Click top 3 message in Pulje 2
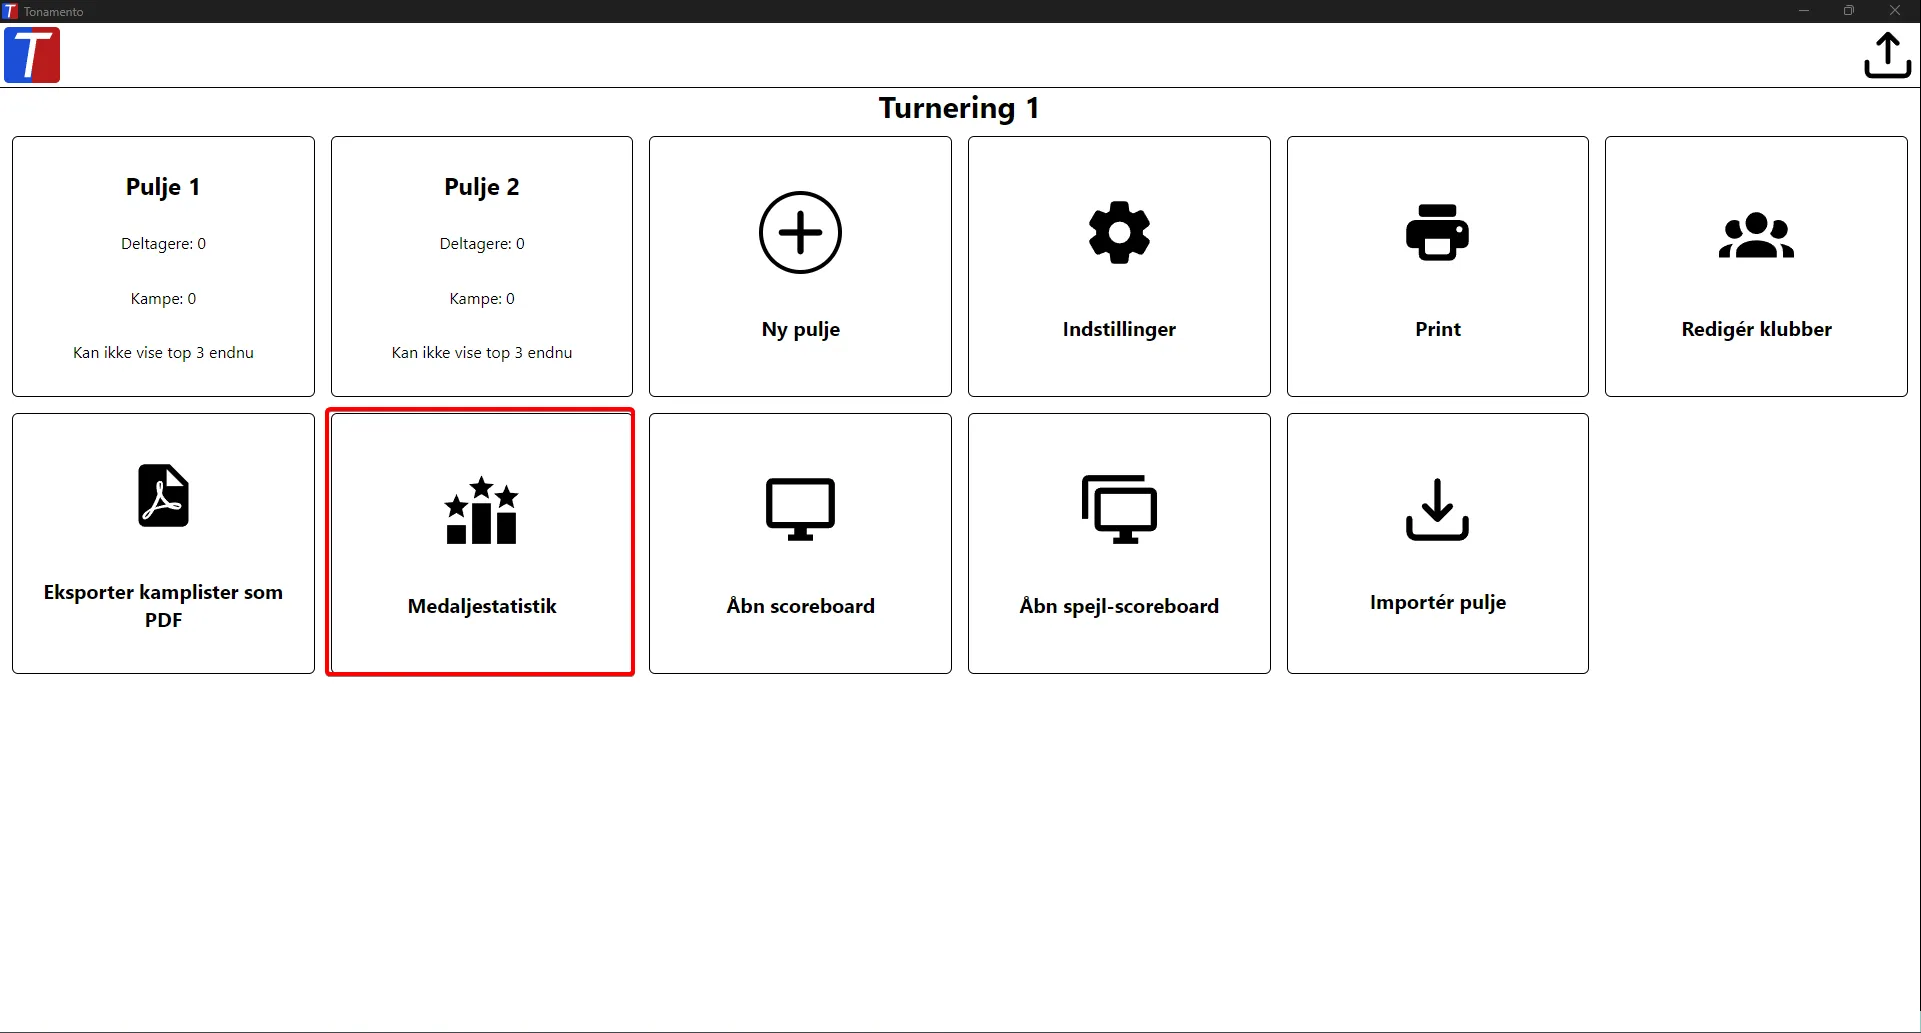This screenshot has width=1921, height=1033. tap(482, 353)
